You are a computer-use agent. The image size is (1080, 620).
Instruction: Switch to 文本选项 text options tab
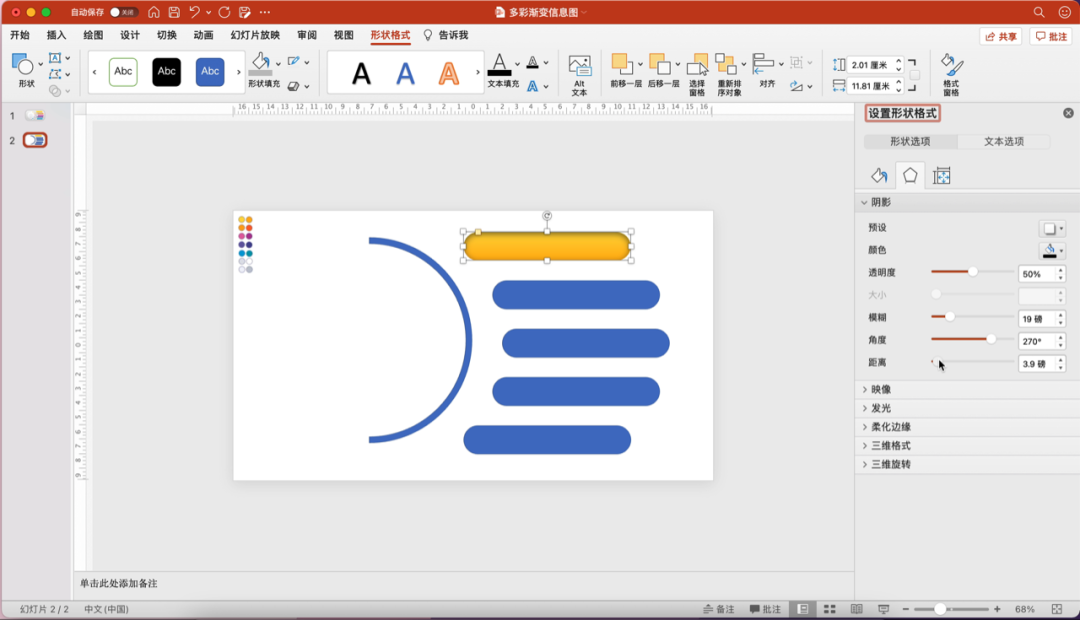(x=1004, y=141)
